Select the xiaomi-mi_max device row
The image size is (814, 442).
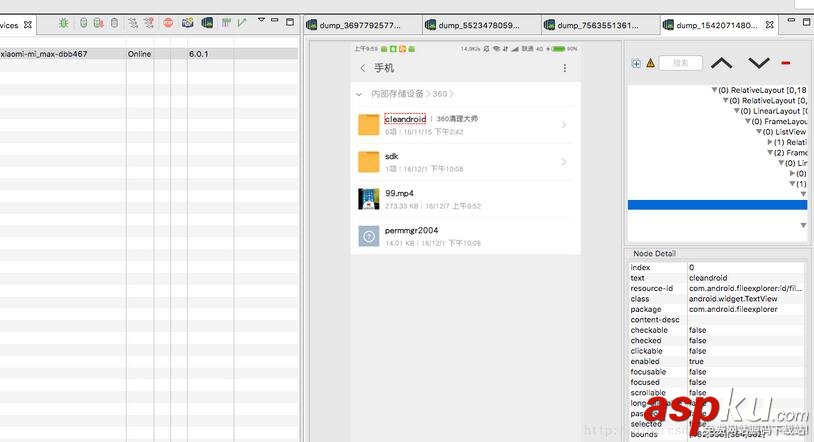(x=60, y=54)
